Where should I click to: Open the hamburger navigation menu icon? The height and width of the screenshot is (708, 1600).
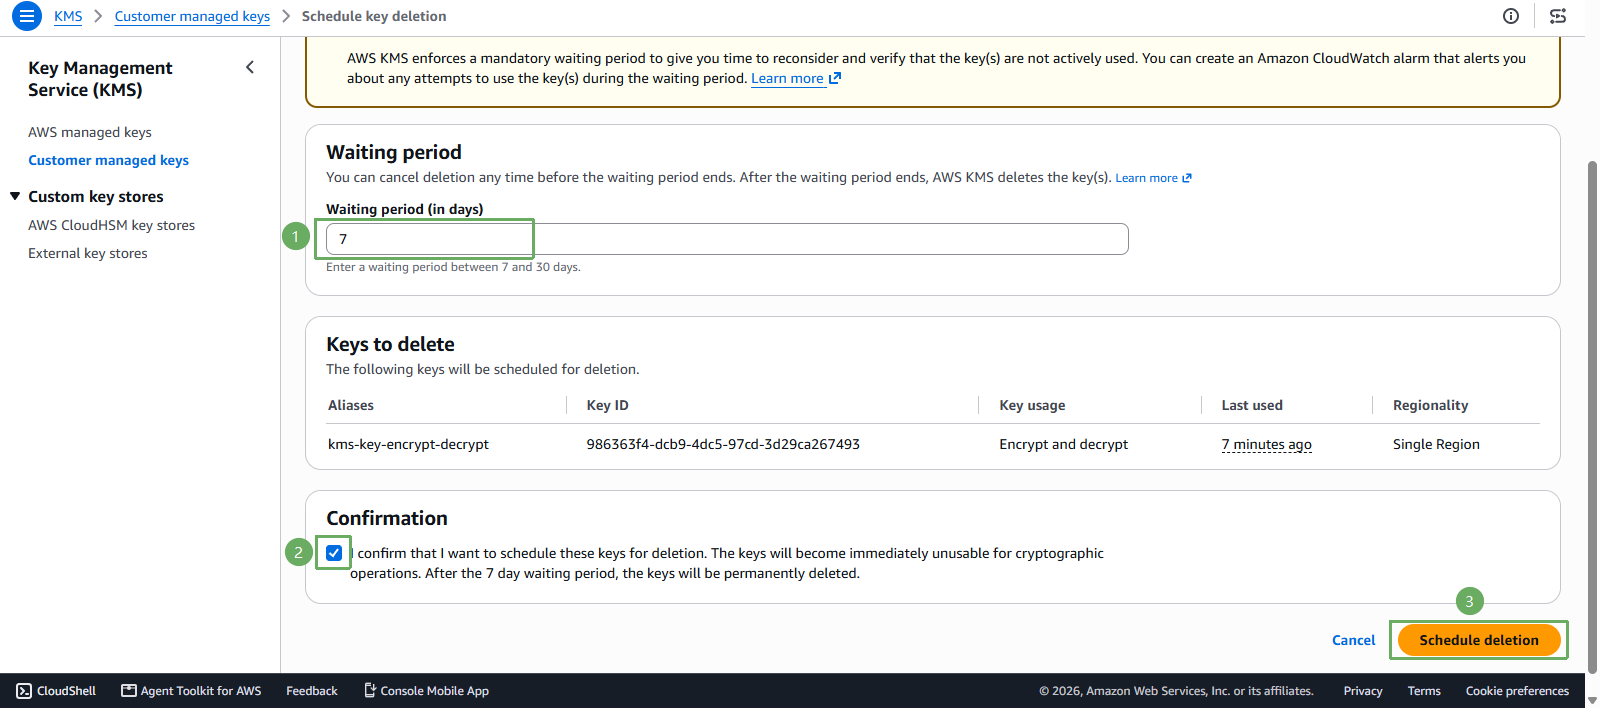[x=27, y=16]
